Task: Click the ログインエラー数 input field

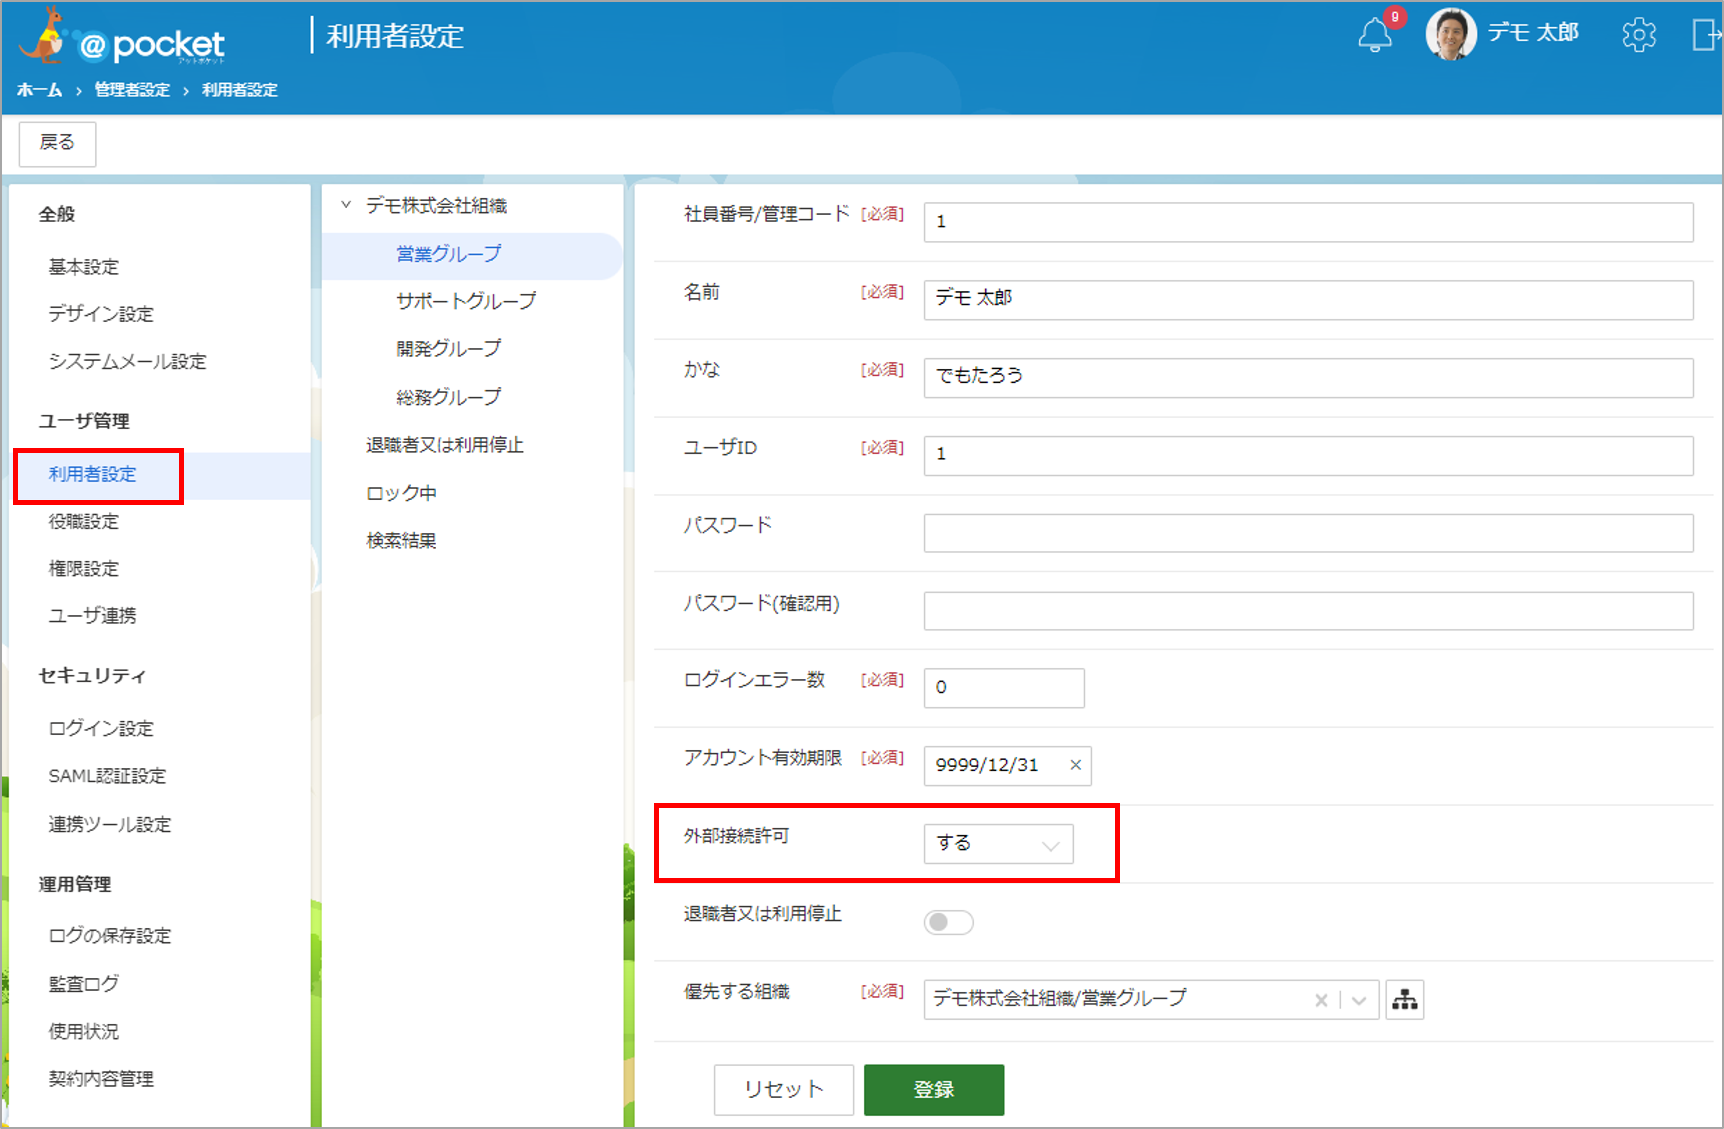Action: pos(1004,688)
